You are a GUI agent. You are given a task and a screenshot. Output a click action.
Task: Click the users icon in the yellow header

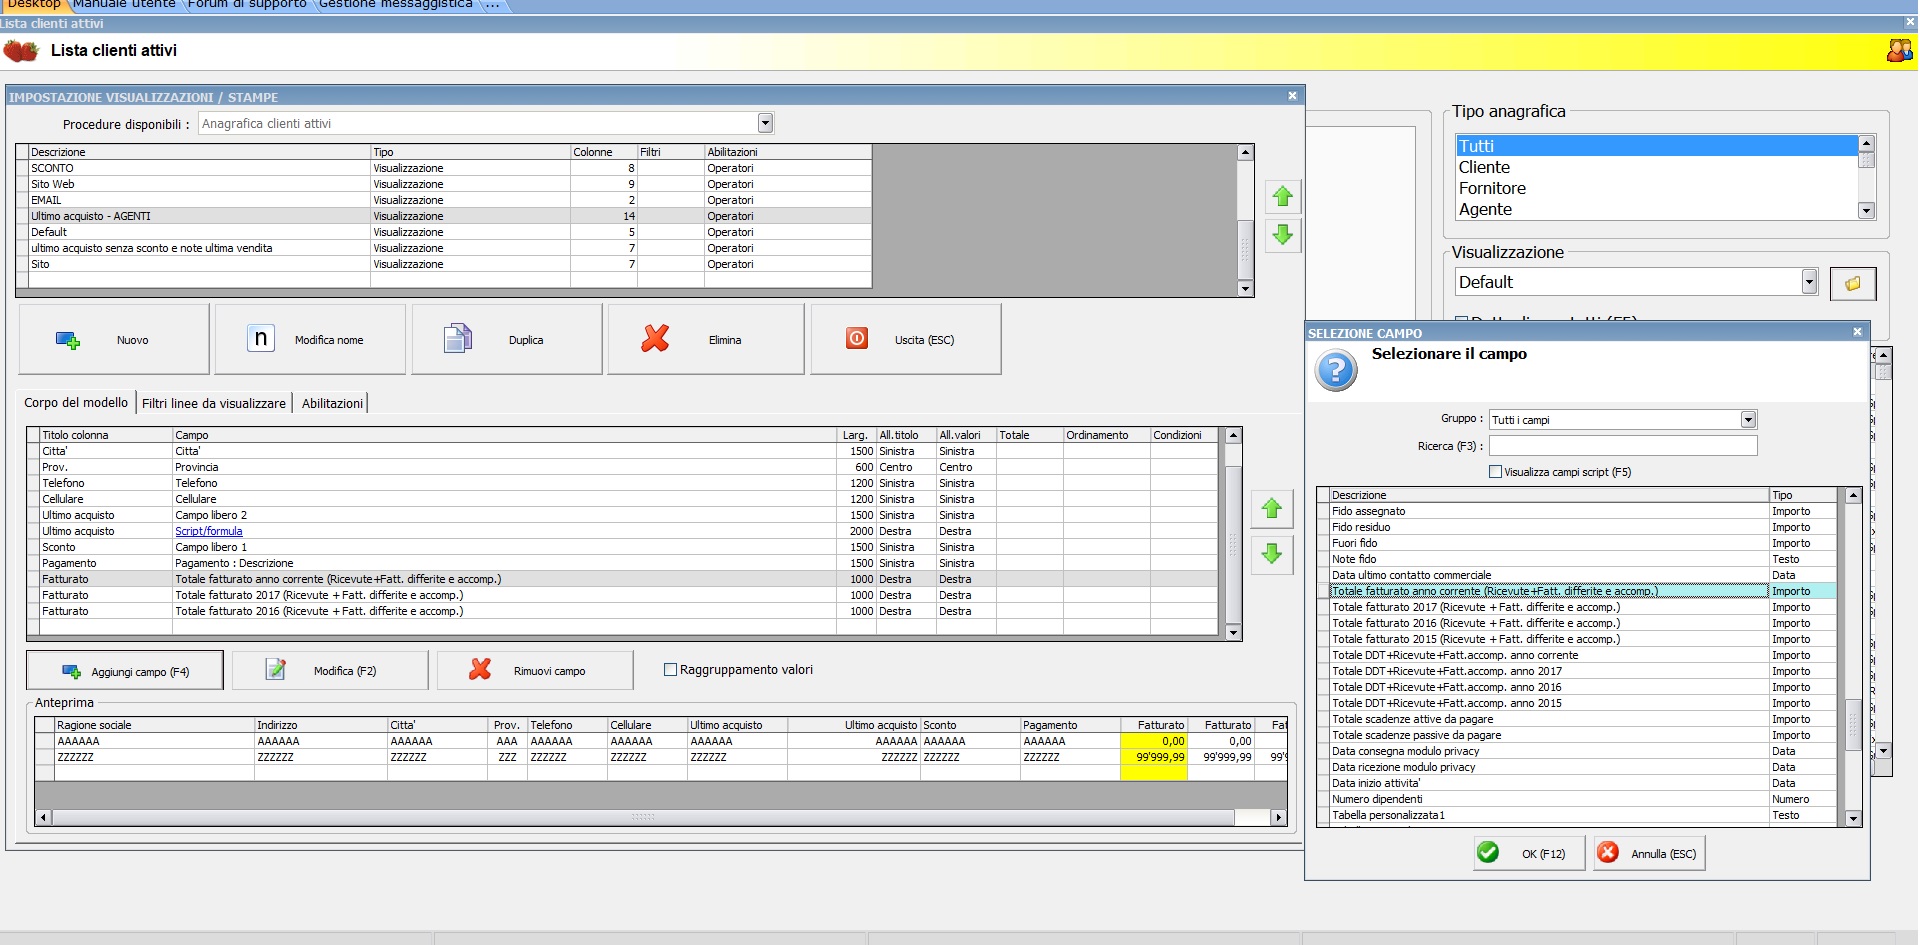tap(1898, 51)
